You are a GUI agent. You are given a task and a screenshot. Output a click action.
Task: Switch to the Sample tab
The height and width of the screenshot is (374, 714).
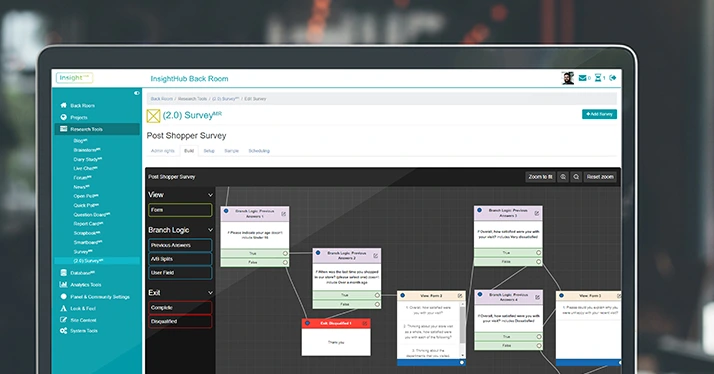coord(231,151)
